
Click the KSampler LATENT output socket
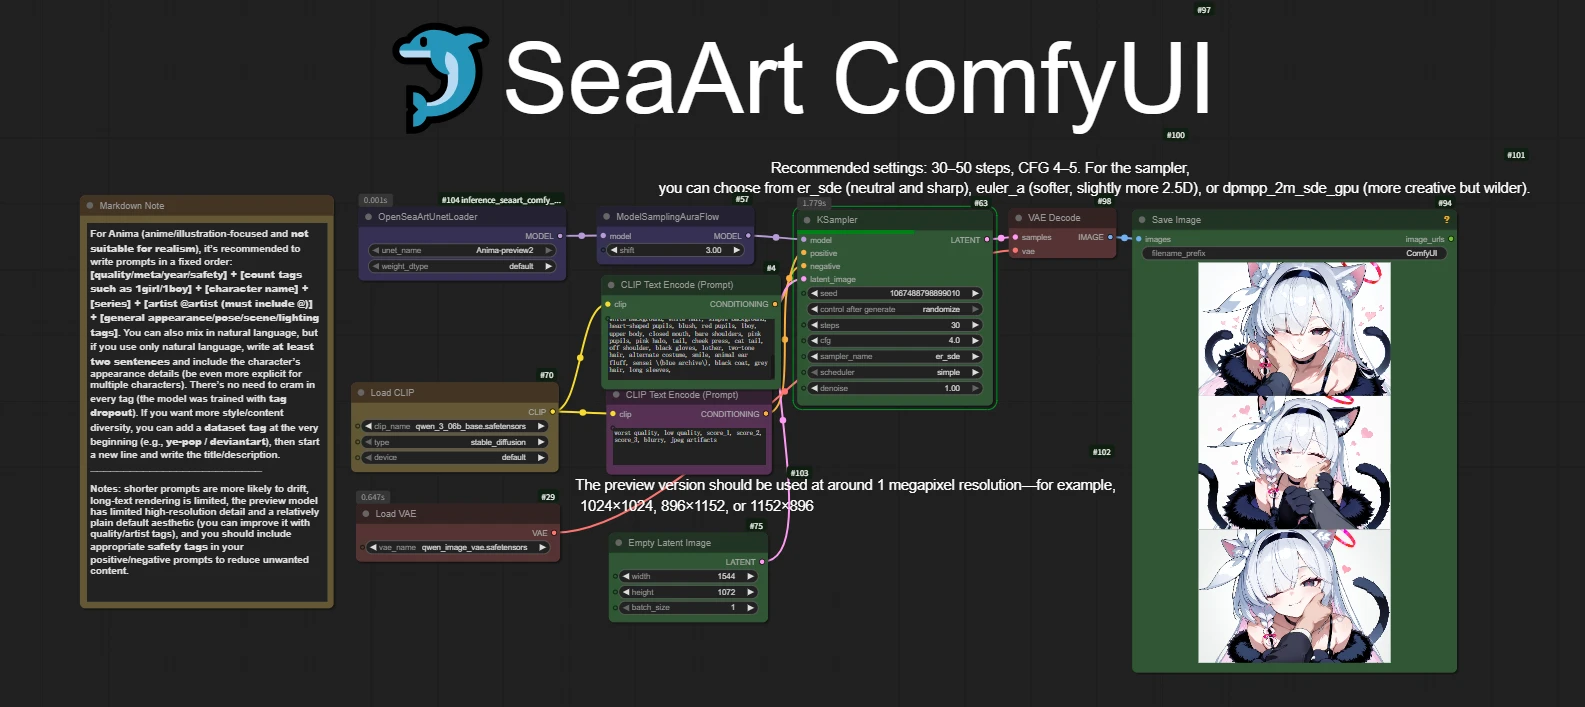[x=987, y=240]
